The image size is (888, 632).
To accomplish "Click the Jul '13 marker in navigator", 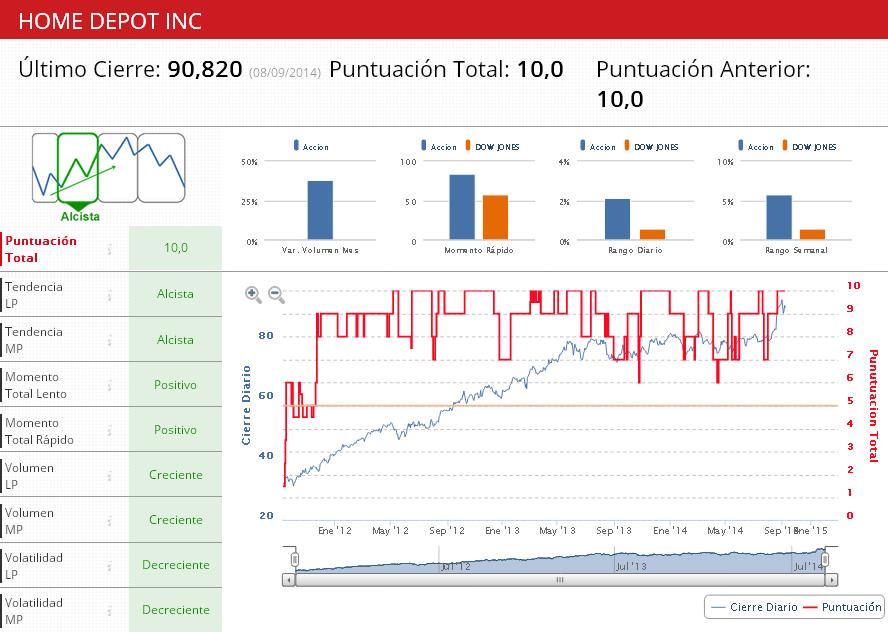I will [x=631, y=566].
